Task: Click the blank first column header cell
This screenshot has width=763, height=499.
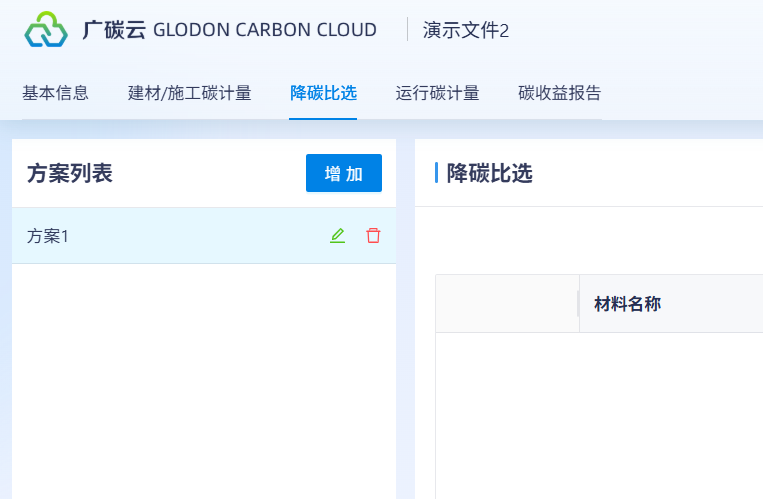Action: [507, 304]
